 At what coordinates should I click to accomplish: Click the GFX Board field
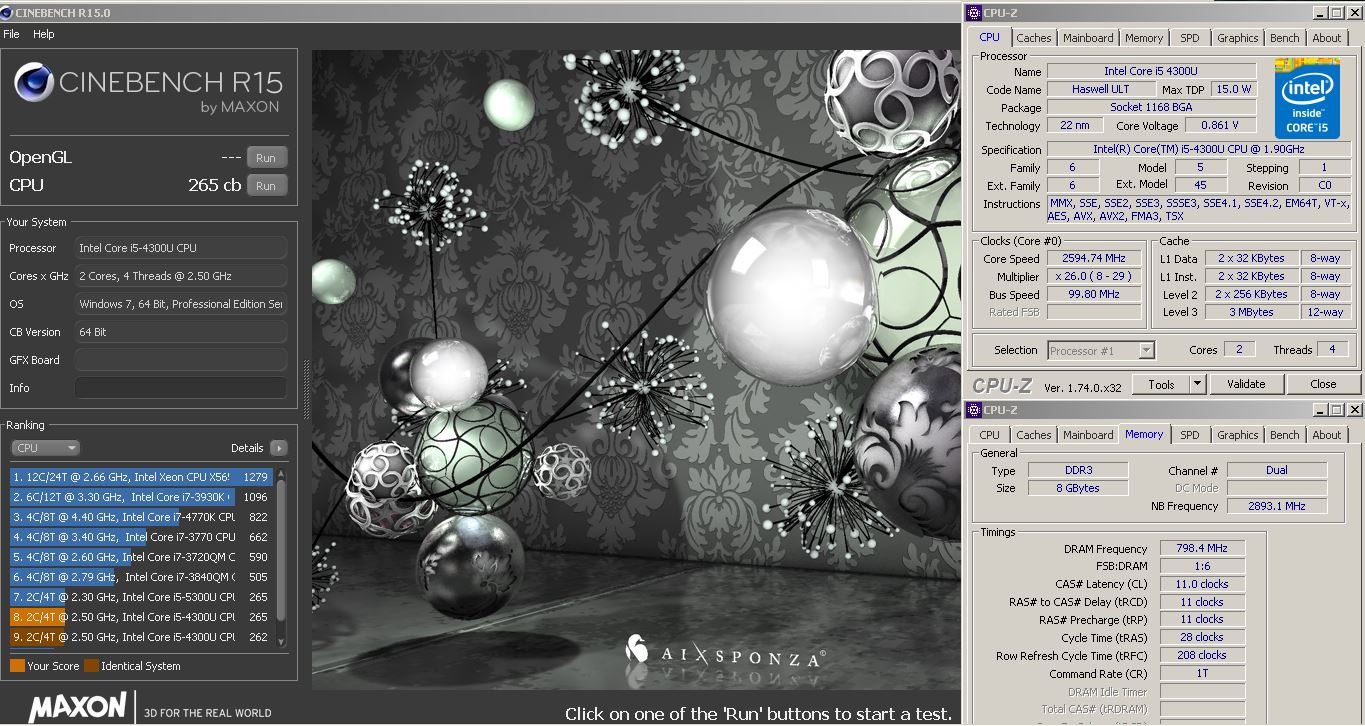pyautogui.click(x=180, y=360)
